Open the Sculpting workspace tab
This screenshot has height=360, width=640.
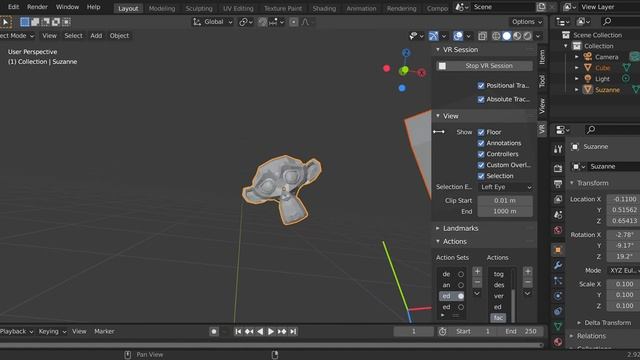[199, 8]
